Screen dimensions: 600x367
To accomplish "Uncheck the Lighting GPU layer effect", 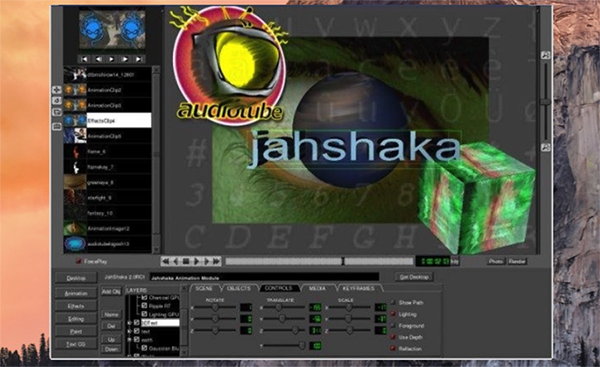I will (x=144, y=314).
